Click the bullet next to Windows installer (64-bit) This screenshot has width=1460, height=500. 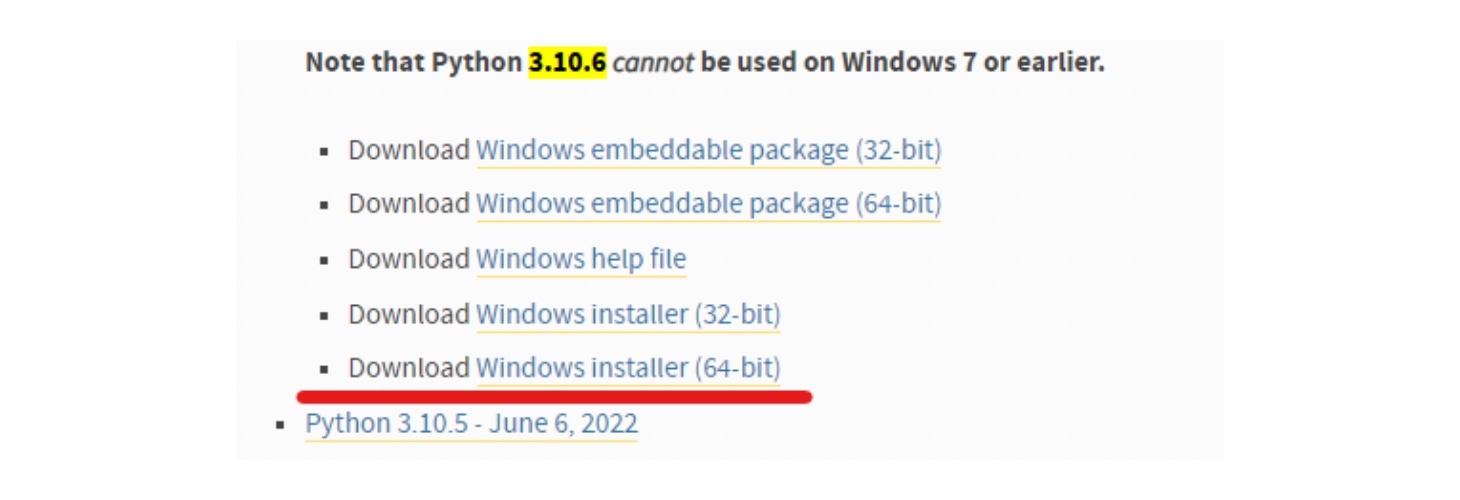point(324,369)
